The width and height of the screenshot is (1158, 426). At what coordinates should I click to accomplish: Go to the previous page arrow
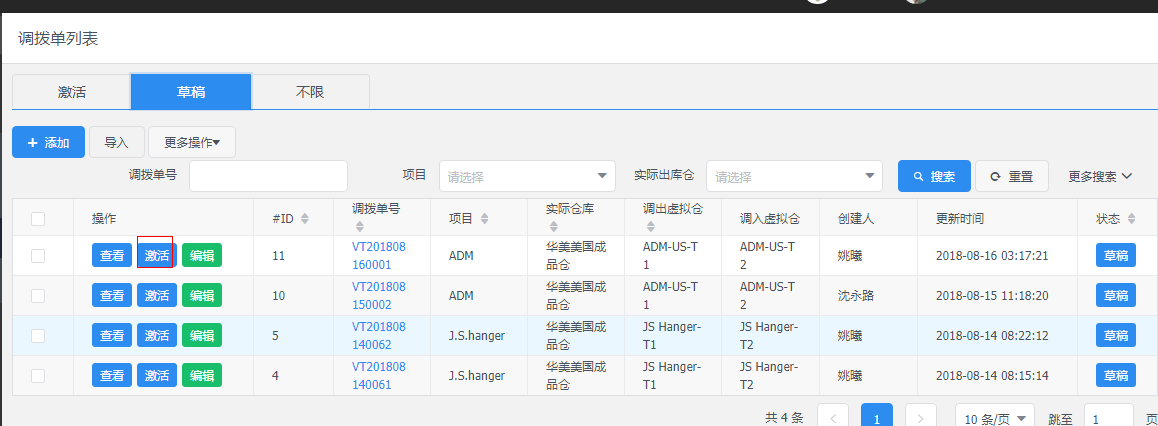(x=833, y=417)
